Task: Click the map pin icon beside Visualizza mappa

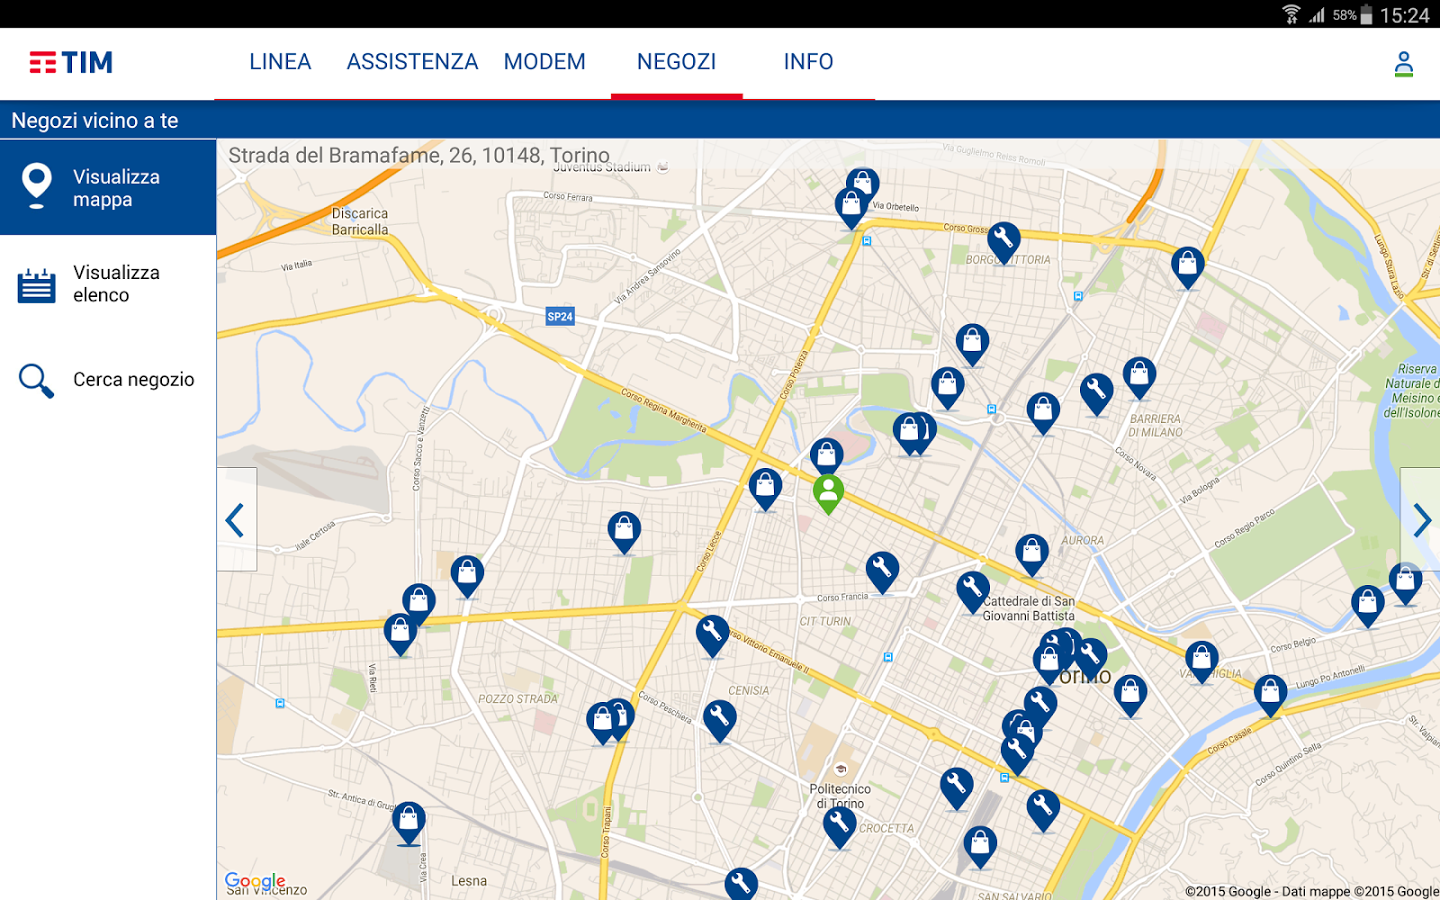Action: coord(37,186)
